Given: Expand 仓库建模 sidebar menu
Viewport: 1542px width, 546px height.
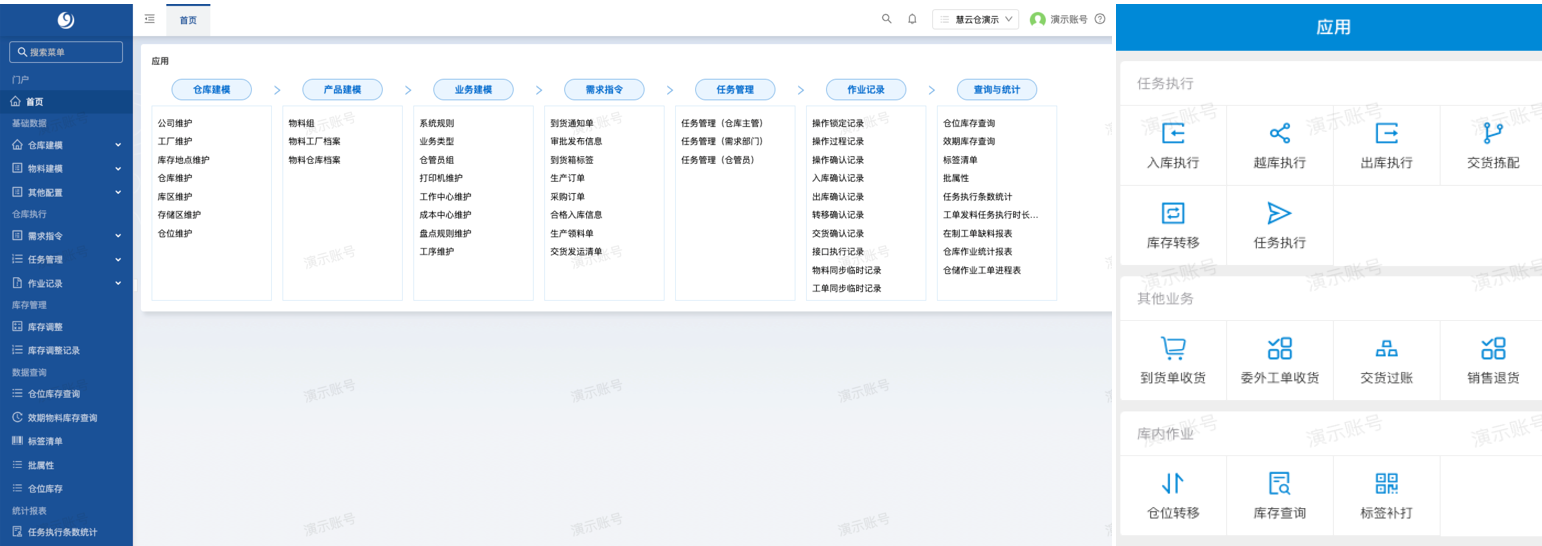Looking at the screenshot, I should pyautogui.click(x=66, y=145).
